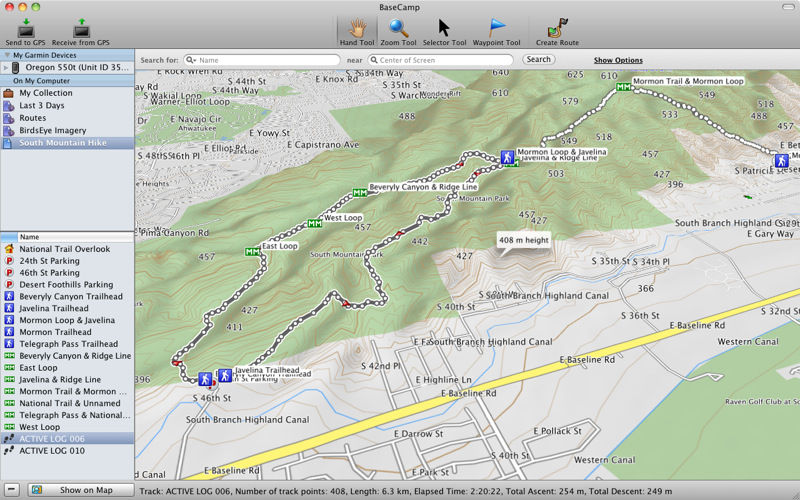Image resolution: width=800 pixels, height=500 pixels.
Task: Click the Name column header
Action: click(x=76, y=237)
